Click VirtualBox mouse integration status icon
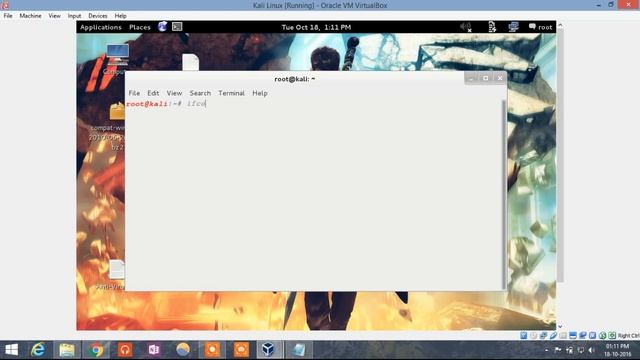The width and height of the screenshot is (640, 360). (x=602, y=336)
